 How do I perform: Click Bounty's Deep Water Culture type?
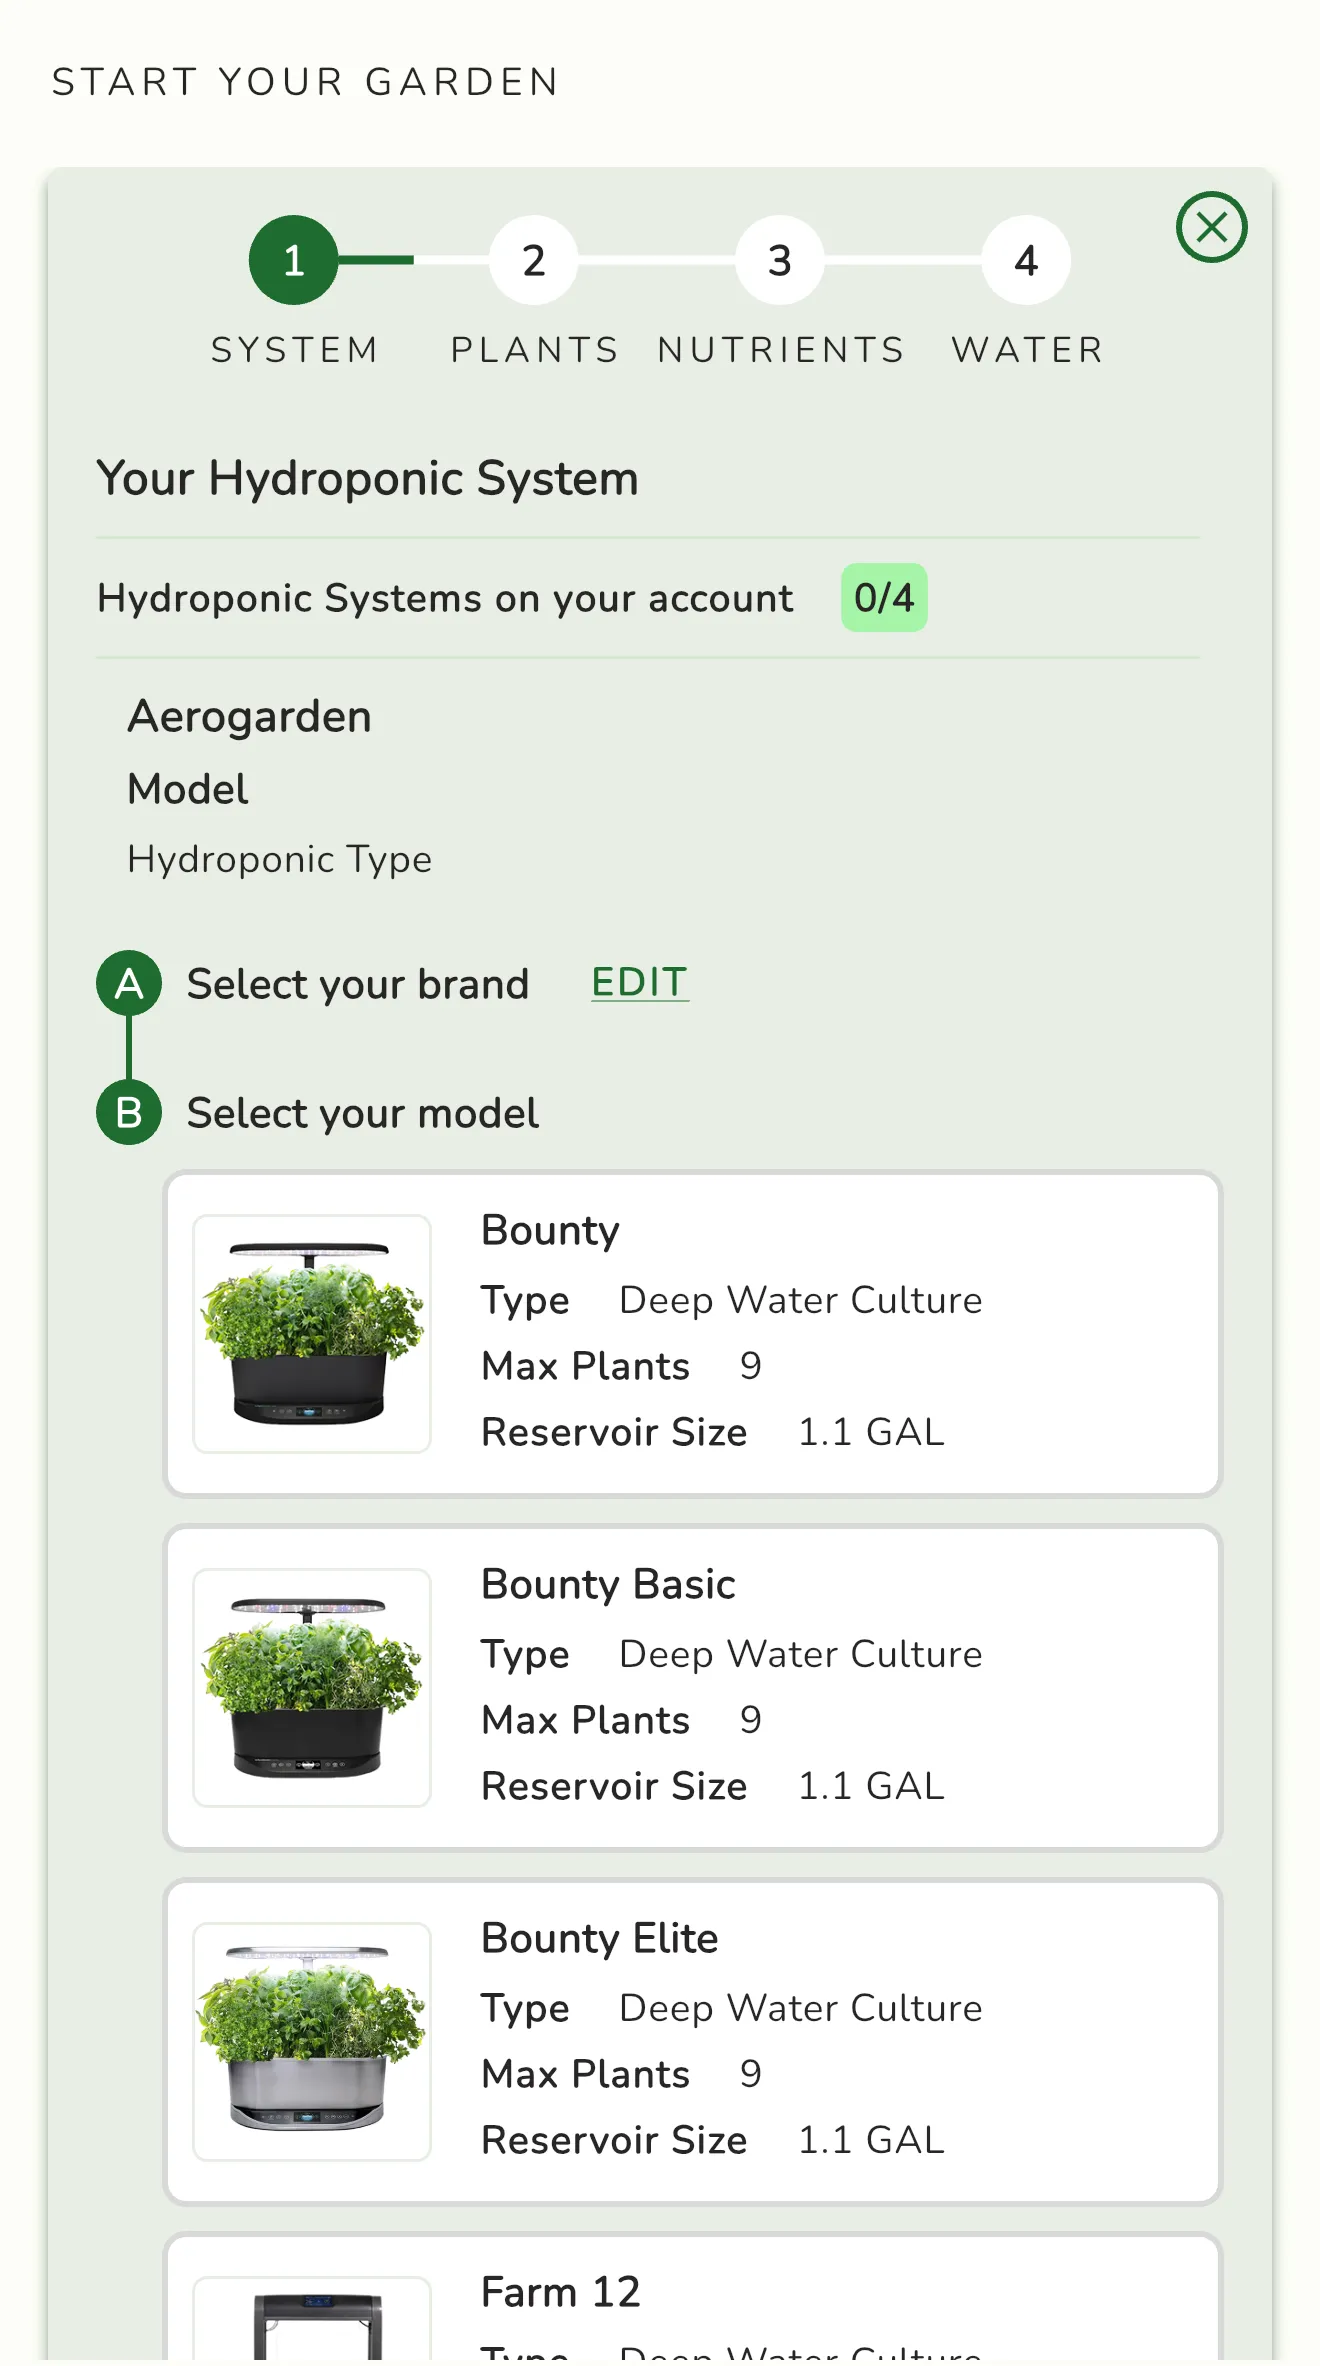pos(801,1300)
